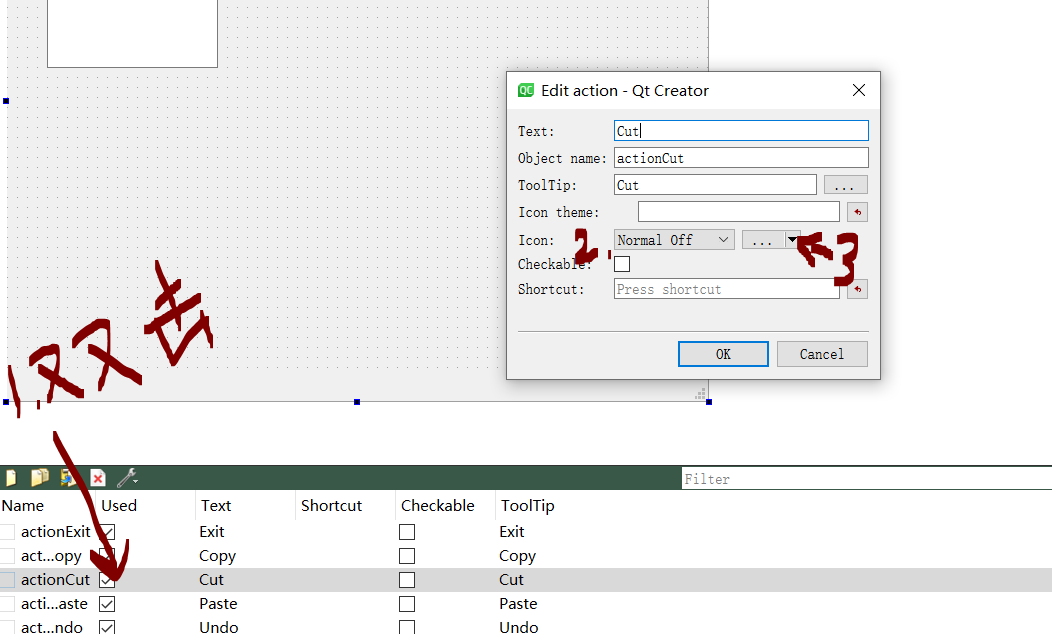
Task: Close the Edit action dialog
Action: [x=859, y=90]
